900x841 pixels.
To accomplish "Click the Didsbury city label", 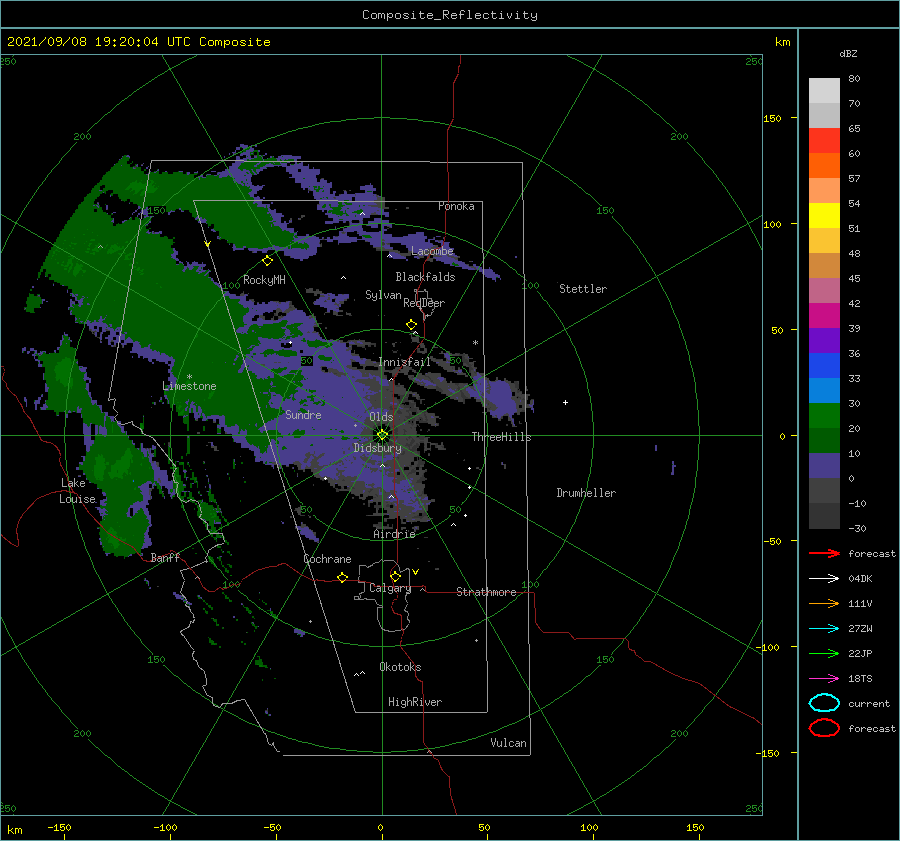I will (x=377, y=448).
